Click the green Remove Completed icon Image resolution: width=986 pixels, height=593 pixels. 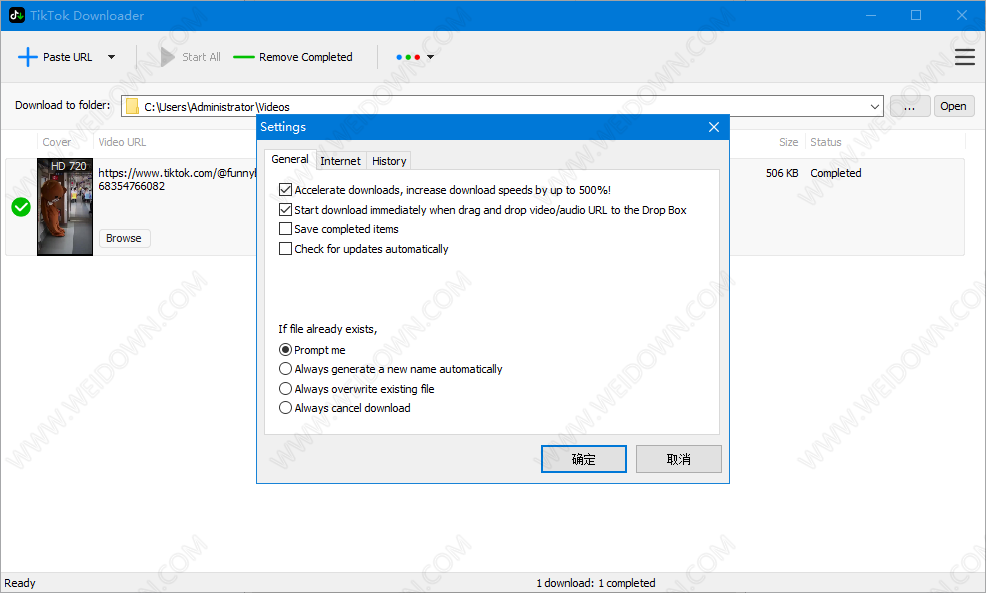click(x=243, y=57)
